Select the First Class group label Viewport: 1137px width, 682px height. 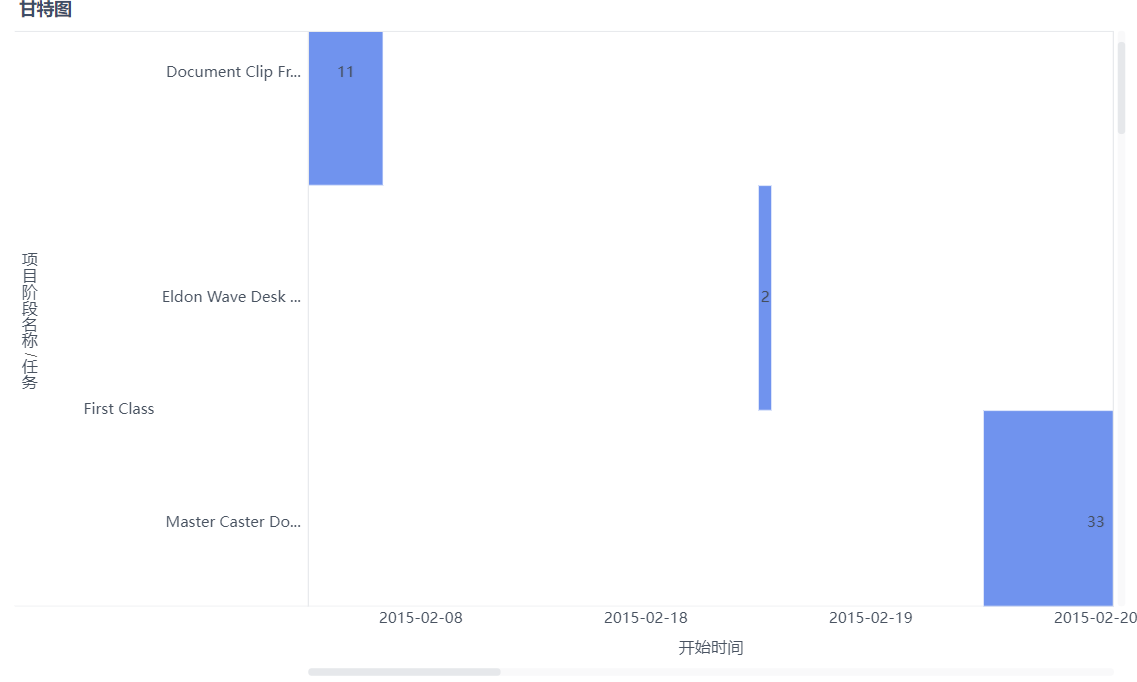[x=119, y=409]
